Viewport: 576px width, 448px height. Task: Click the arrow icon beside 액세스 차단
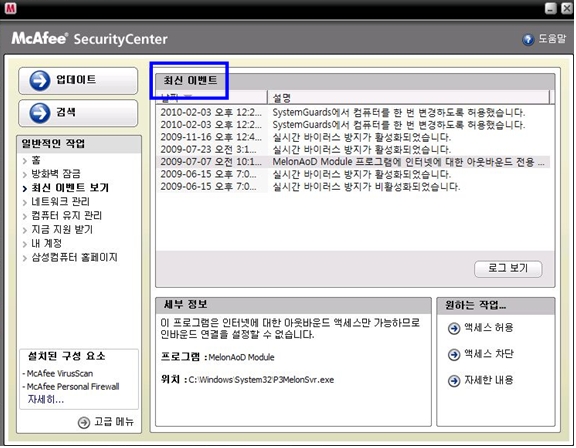point(454,354)
